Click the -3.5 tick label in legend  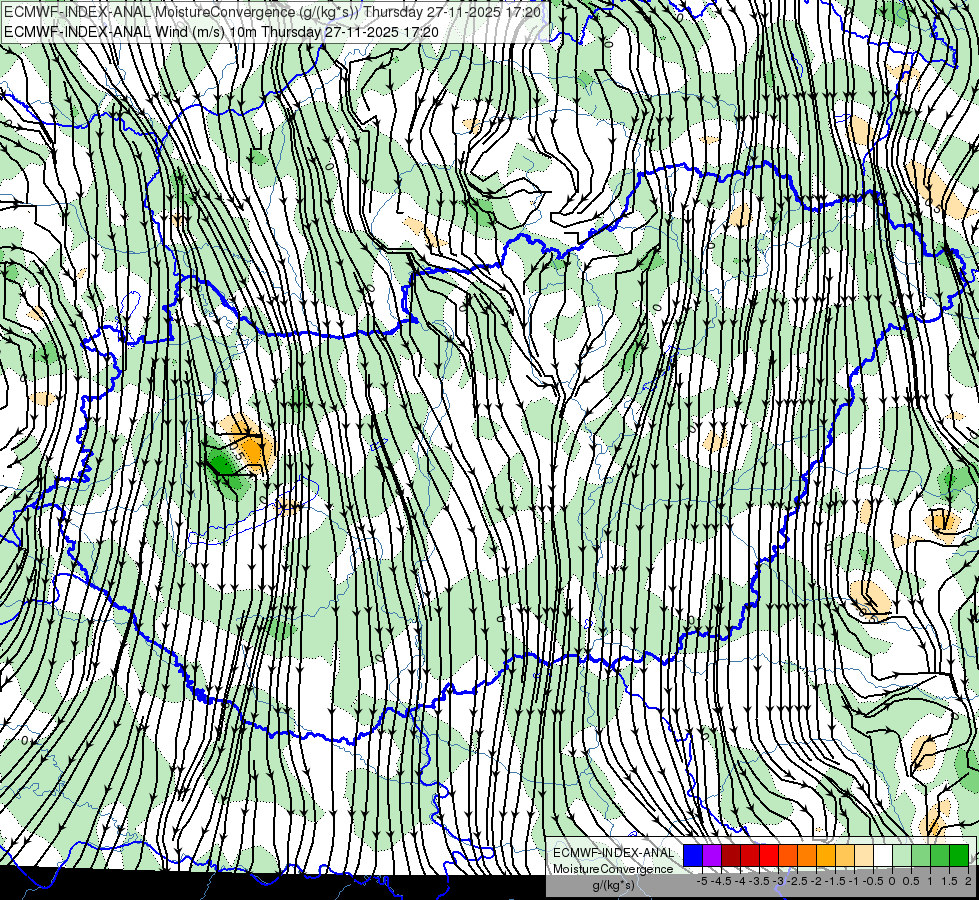coord(759,881)
